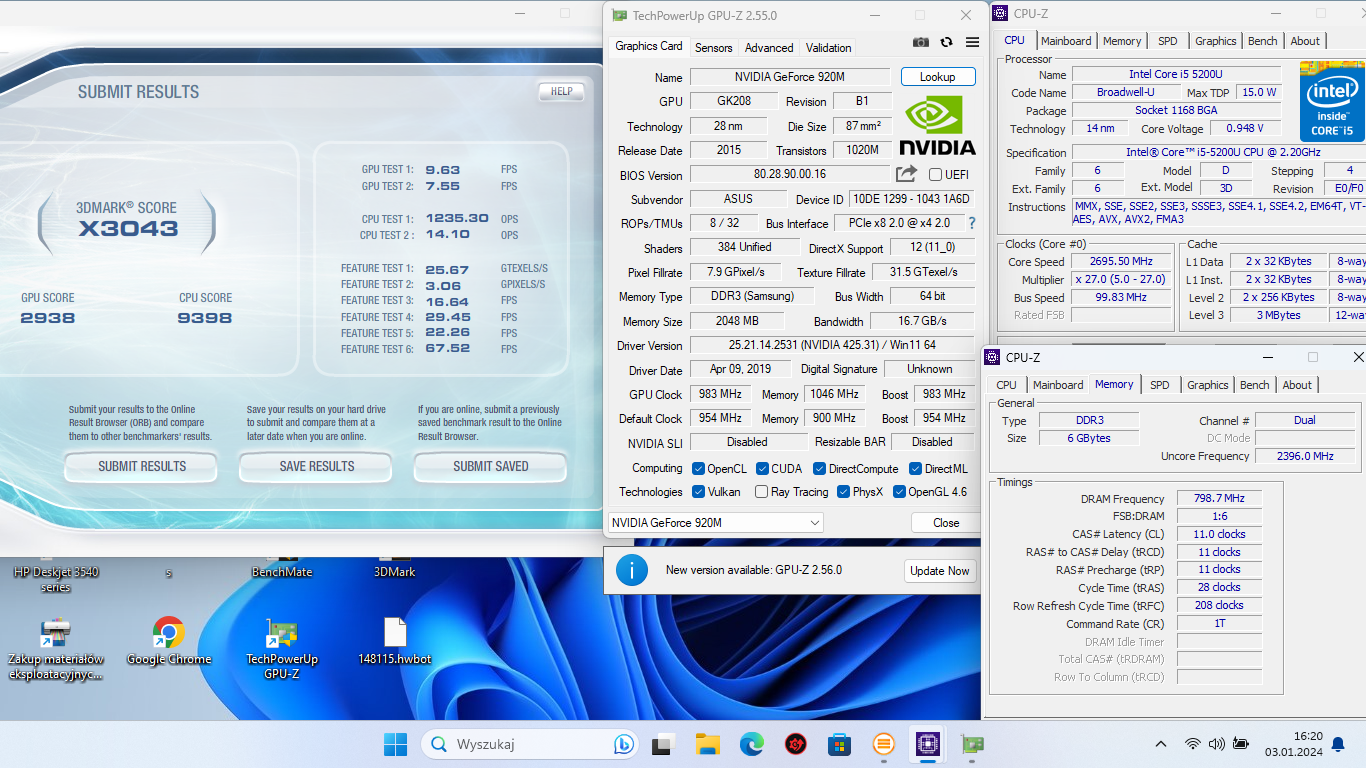Open Microsoft Store from the taskbar
Viewport: 1366px width, 768px height.
tap(839, 744)
